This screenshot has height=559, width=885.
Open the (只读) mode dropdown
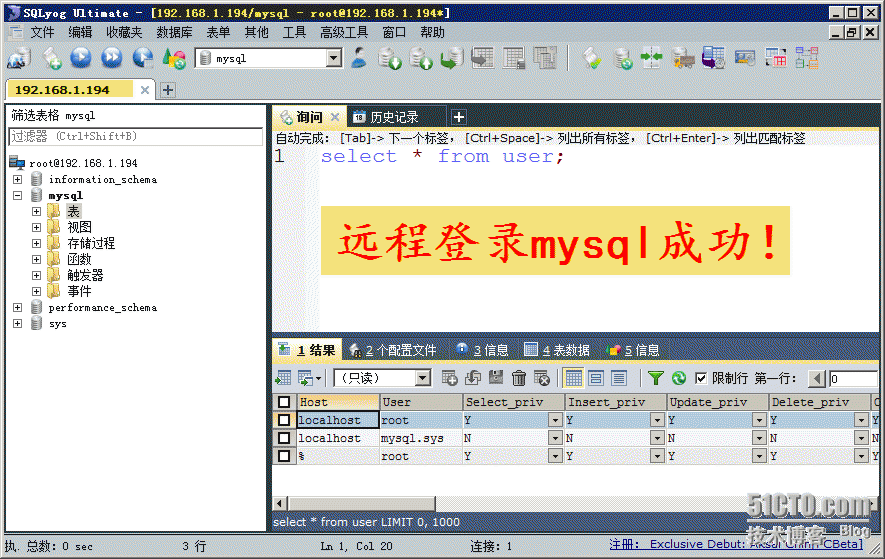click(x=423, y=378)
